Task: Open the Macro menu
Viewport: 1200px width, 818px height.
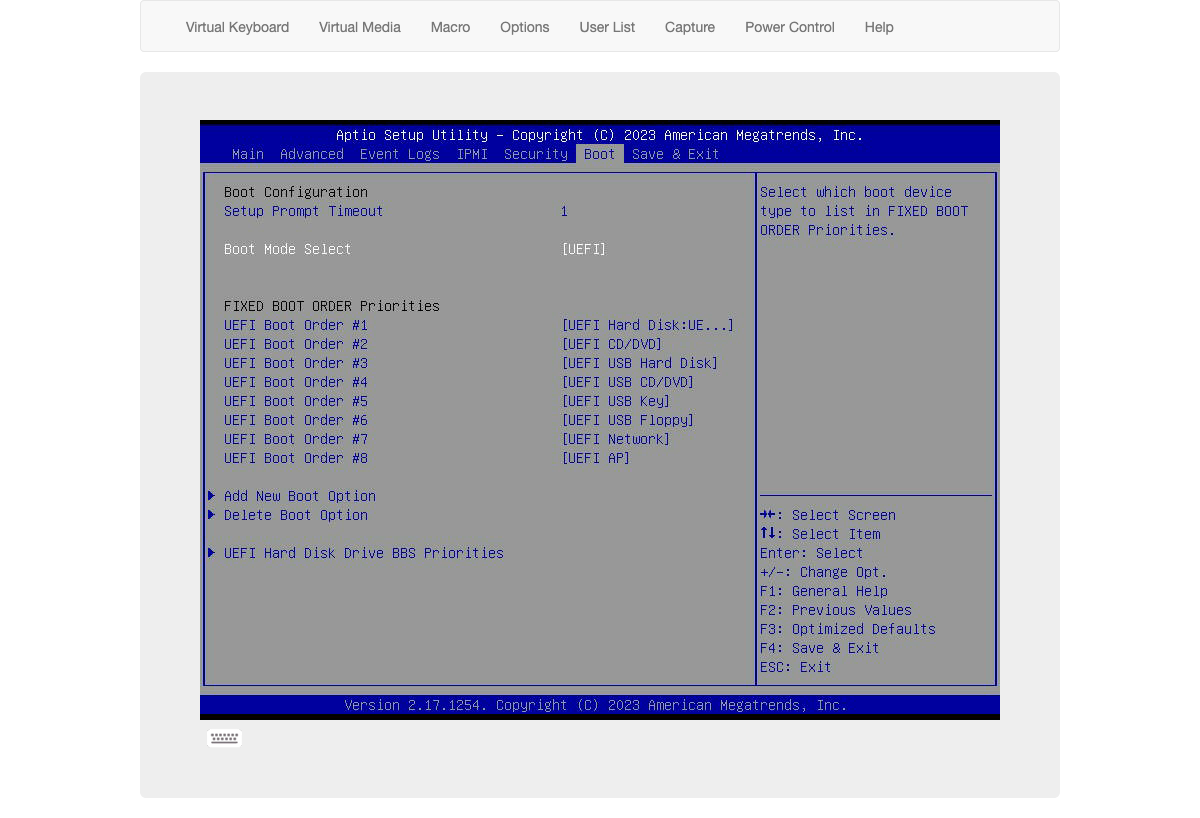Action: tap(450, 27)
